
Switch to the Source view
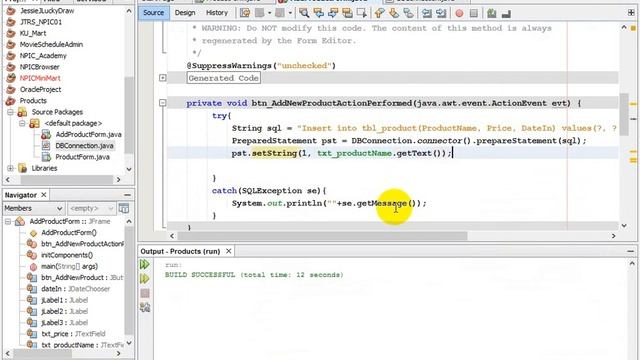153,13
